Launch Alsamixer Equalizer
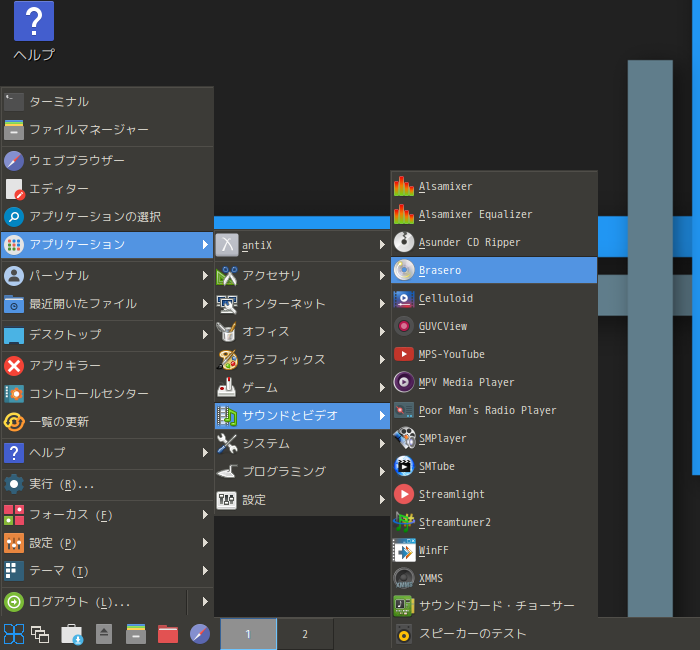Image resolution: width=700 pixels, height=650 pixels. [494, 215]
